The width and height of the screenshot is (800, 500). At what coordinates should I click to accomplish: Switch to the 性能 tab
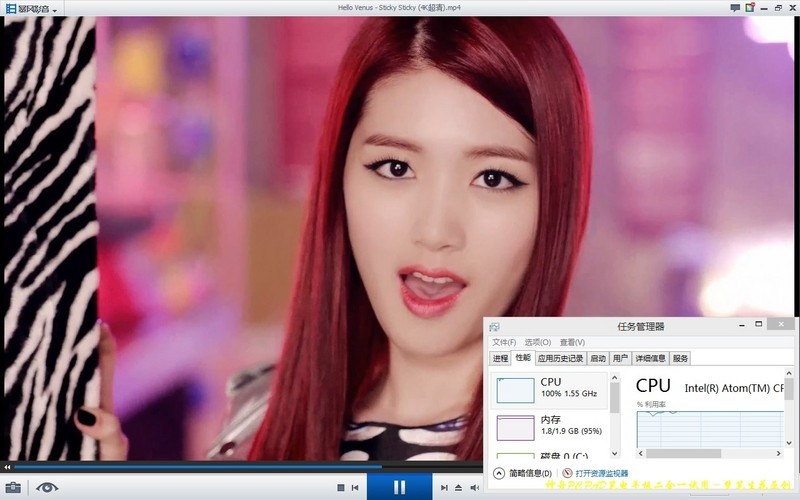pyautogui.click(x=523, y=358)
